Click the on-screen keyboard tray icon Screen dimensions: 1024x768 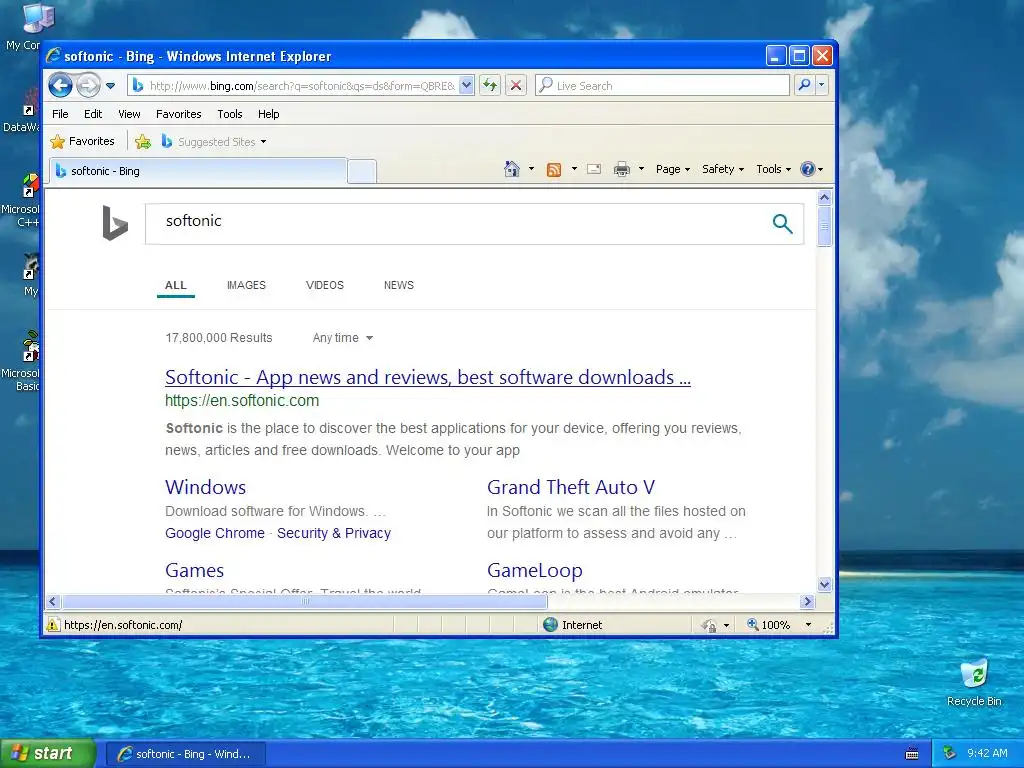click(x=912, y=754)
